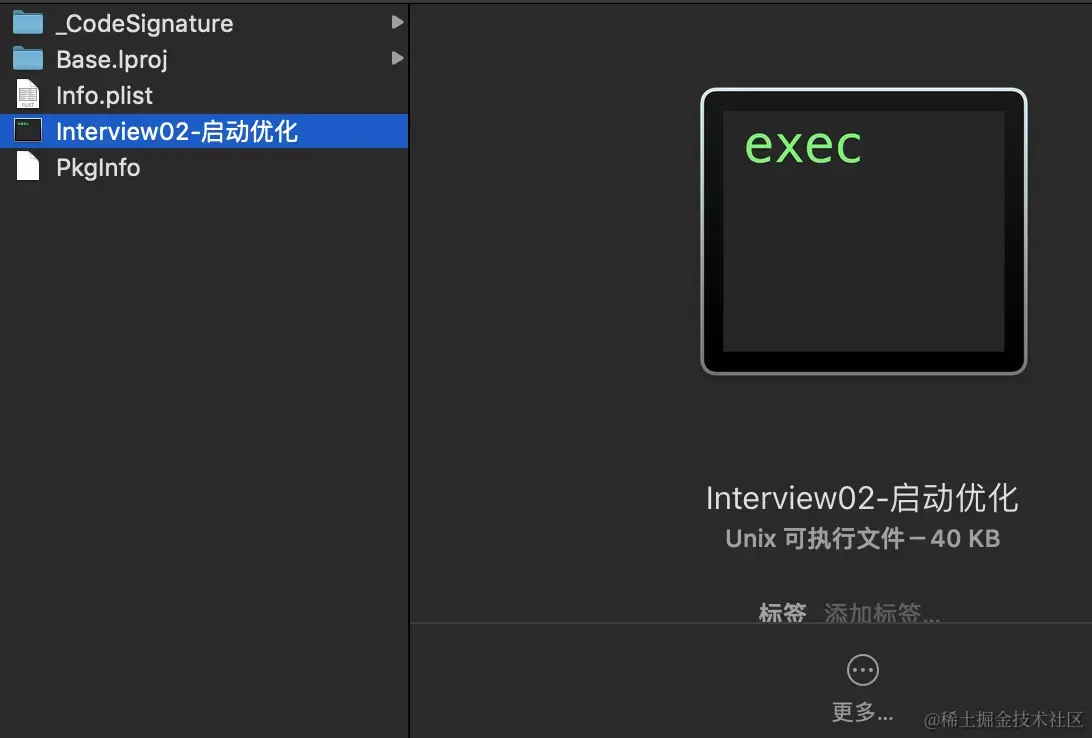
Task: Select the Info.plist row
Action: tap(105, 94)
